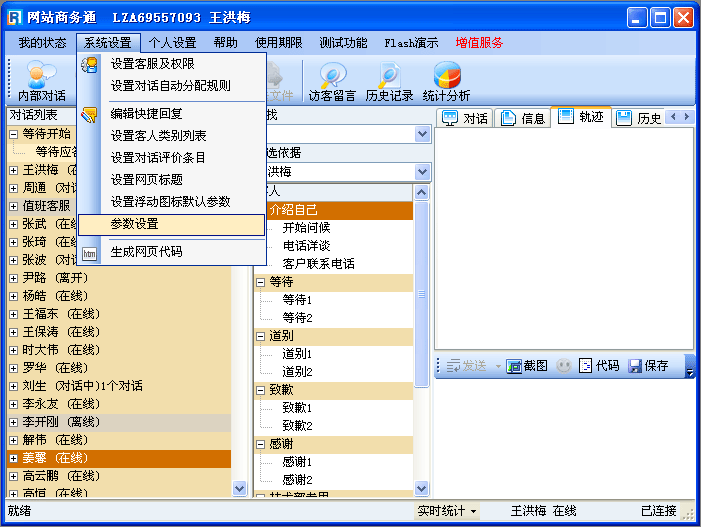Open the 洪梅 combo box dropdown
The width and height of the screenshot is (701, 527).
coord(422,172)
